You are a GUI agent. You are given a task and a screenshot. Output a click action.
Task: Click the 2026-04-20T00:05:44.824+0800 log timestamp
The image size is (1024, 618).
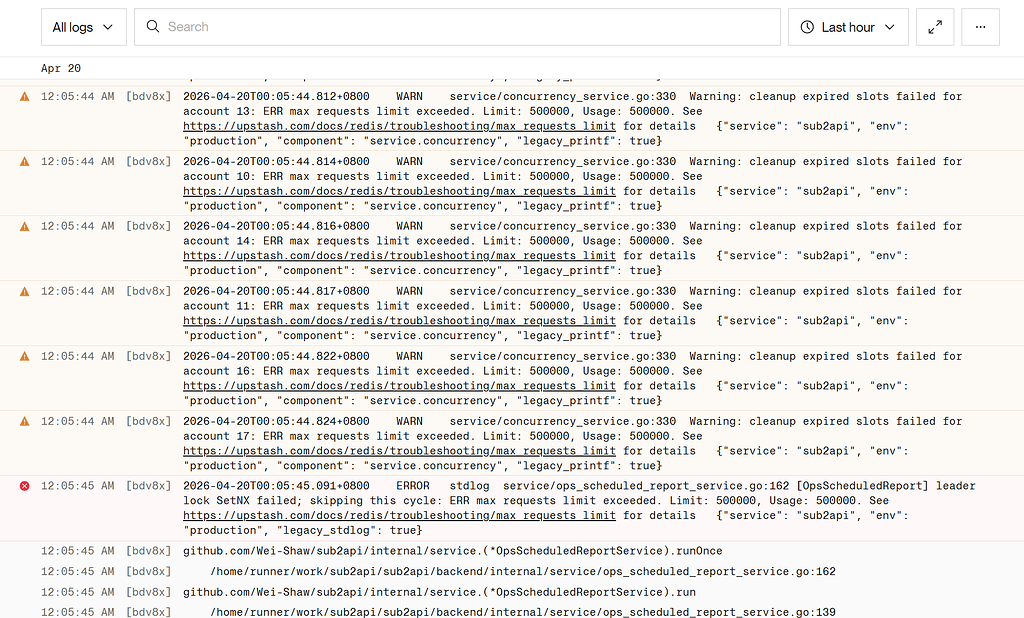[276, 421]
